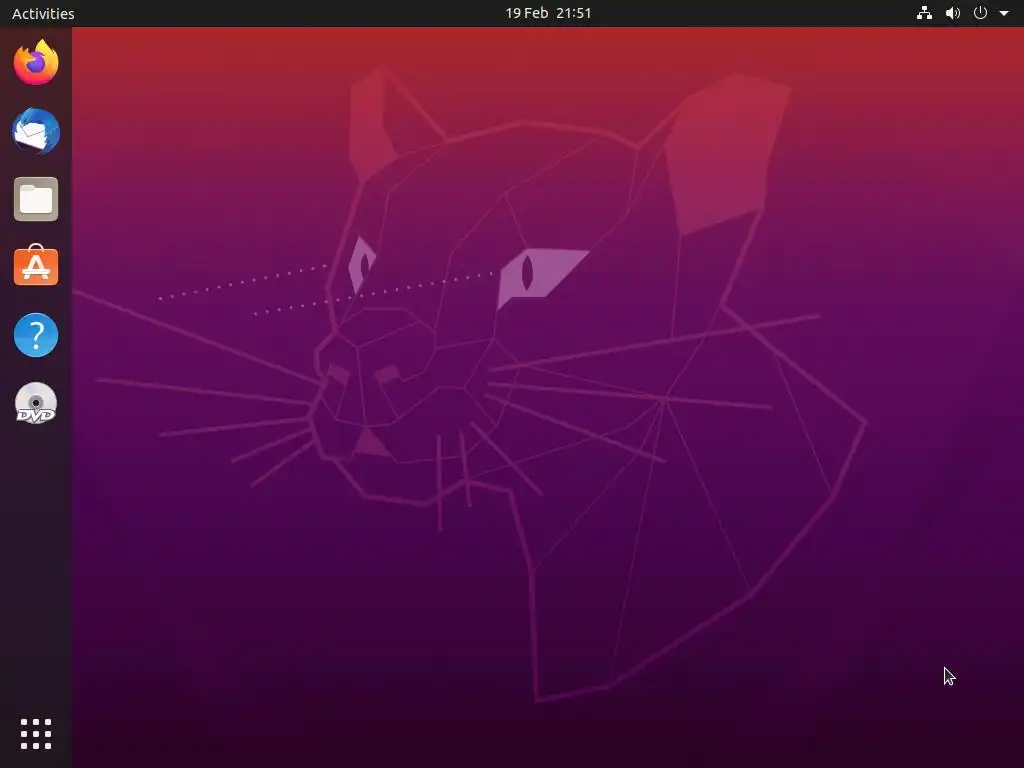Click the volume speaker icon
The height and width of the screenshot is (768, 1024).
coord(953,13)
